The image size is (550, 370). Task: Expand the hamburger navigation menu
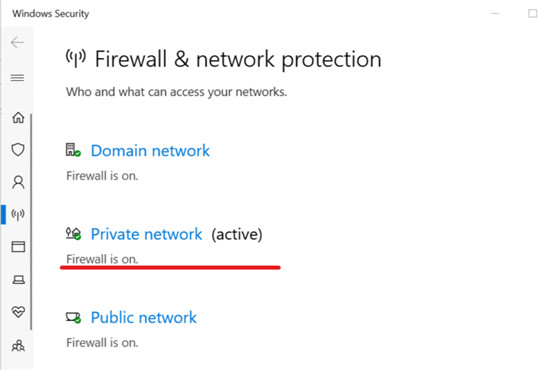pos(17,78)
